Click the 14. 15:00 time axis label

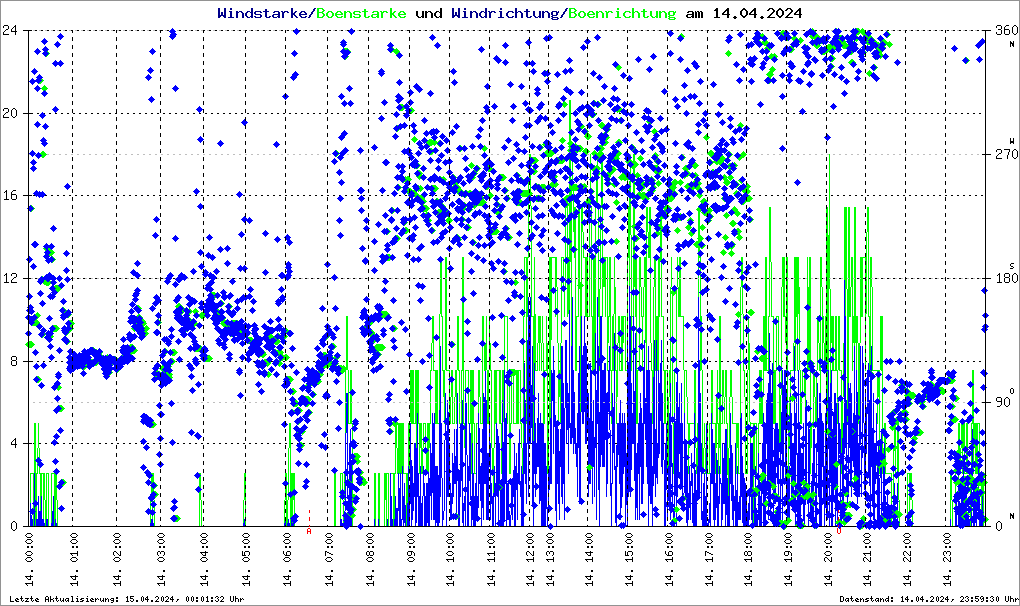(629, 559)
